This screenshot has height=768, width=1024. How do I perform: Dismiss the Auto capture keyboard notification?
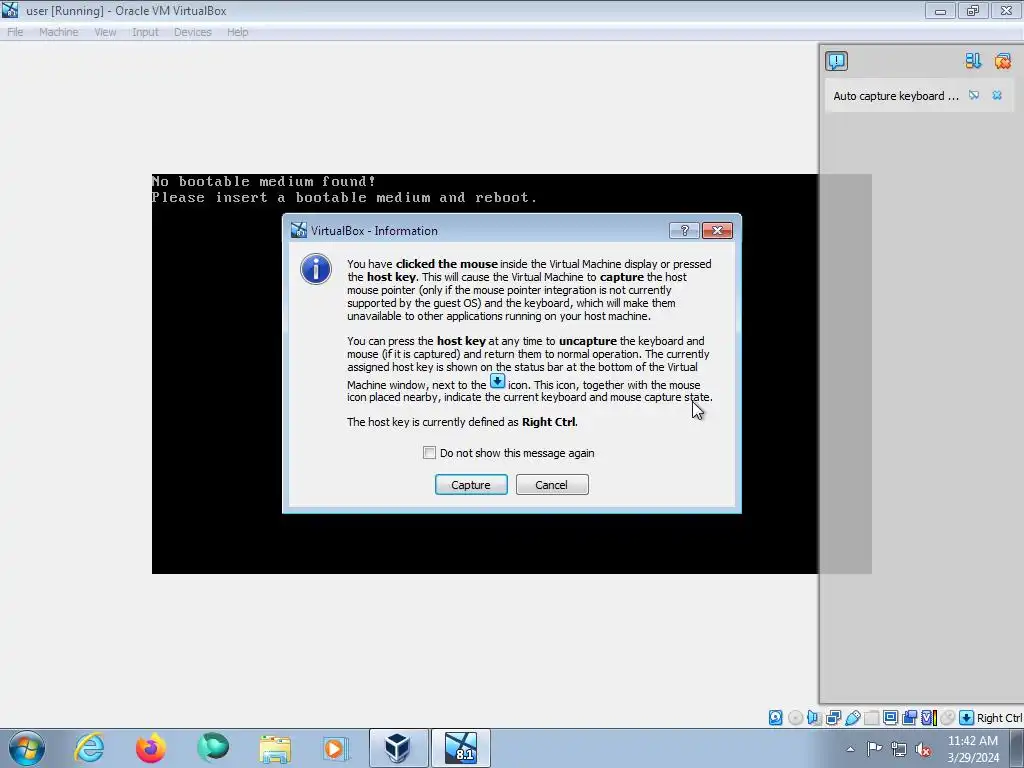coord(997,95)
